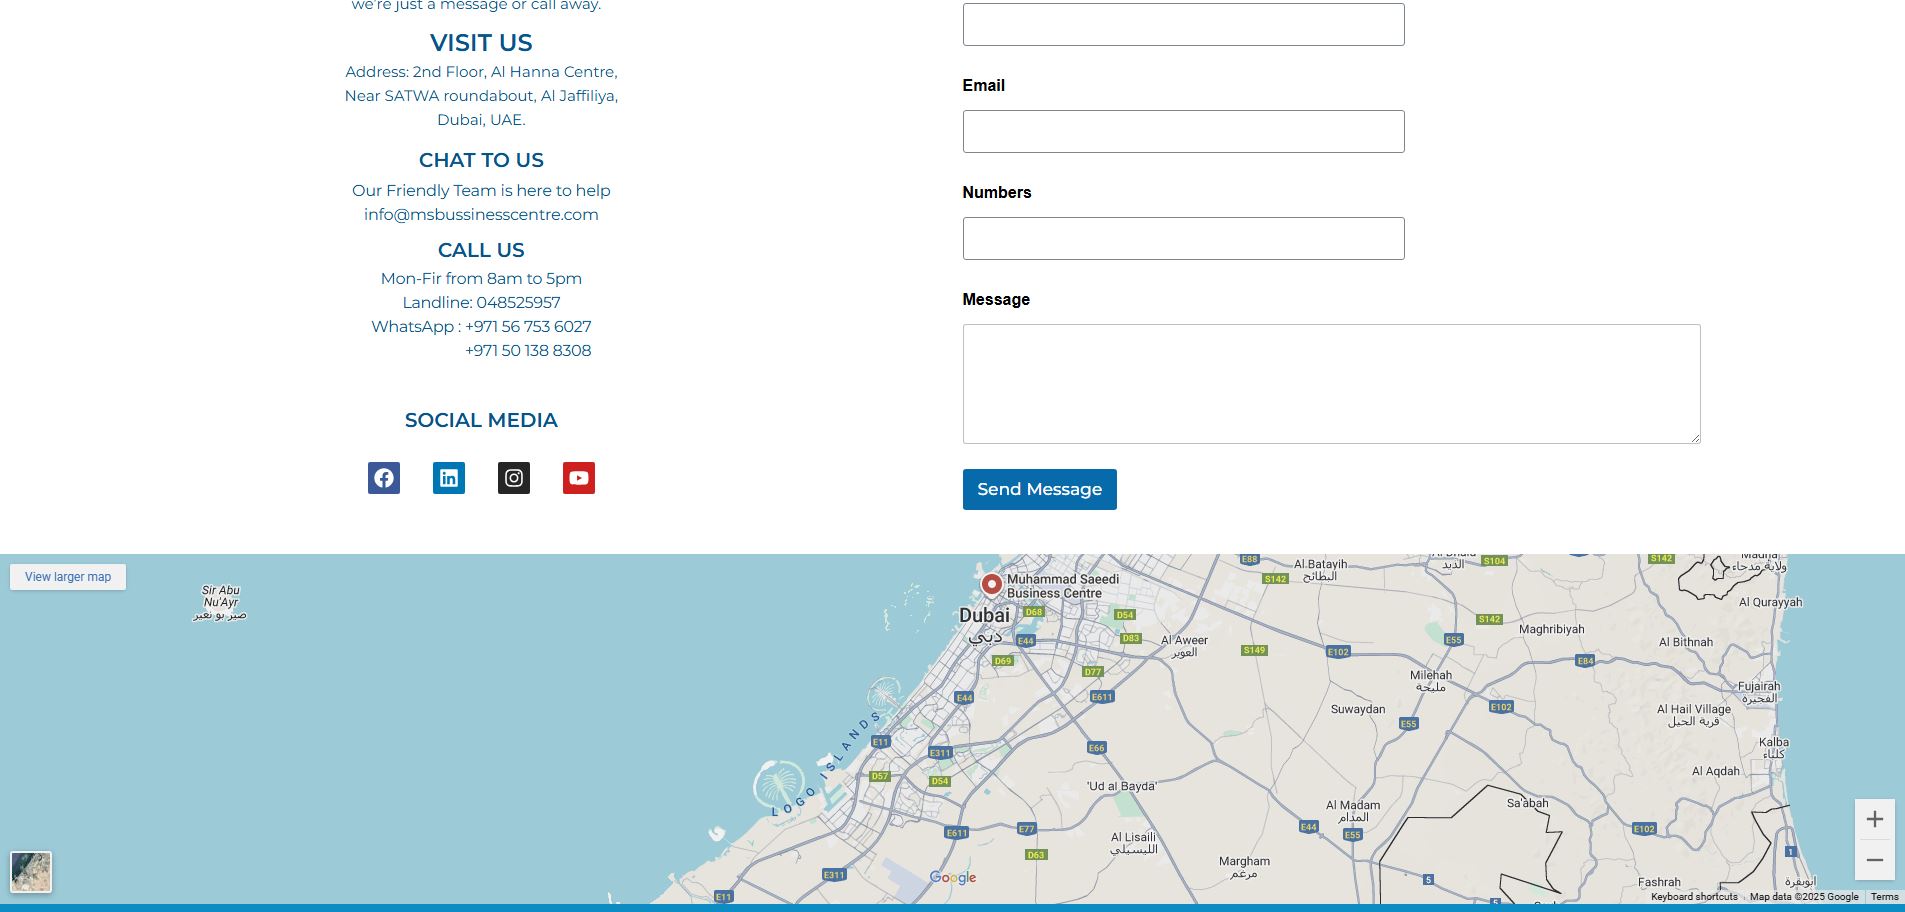
Task: Click Muhammad Saeedi Business Centre map label
Action: tap(1062, 586)
